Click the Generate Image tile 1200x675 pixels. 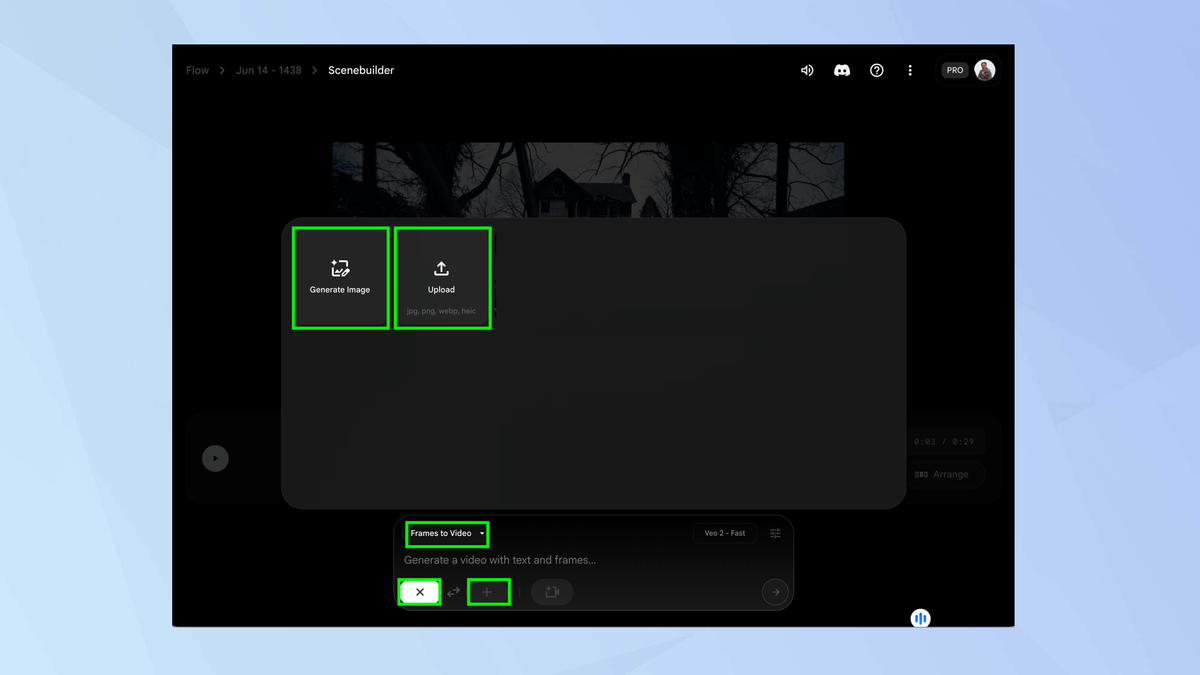click(x=340, y=278)
